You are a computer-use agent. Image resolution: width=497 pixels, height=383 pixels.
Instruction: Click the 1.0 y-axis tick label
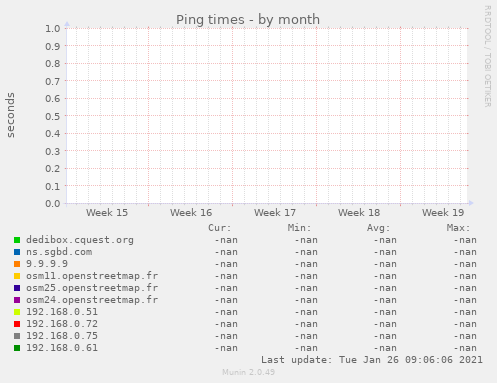pos(53,28)
